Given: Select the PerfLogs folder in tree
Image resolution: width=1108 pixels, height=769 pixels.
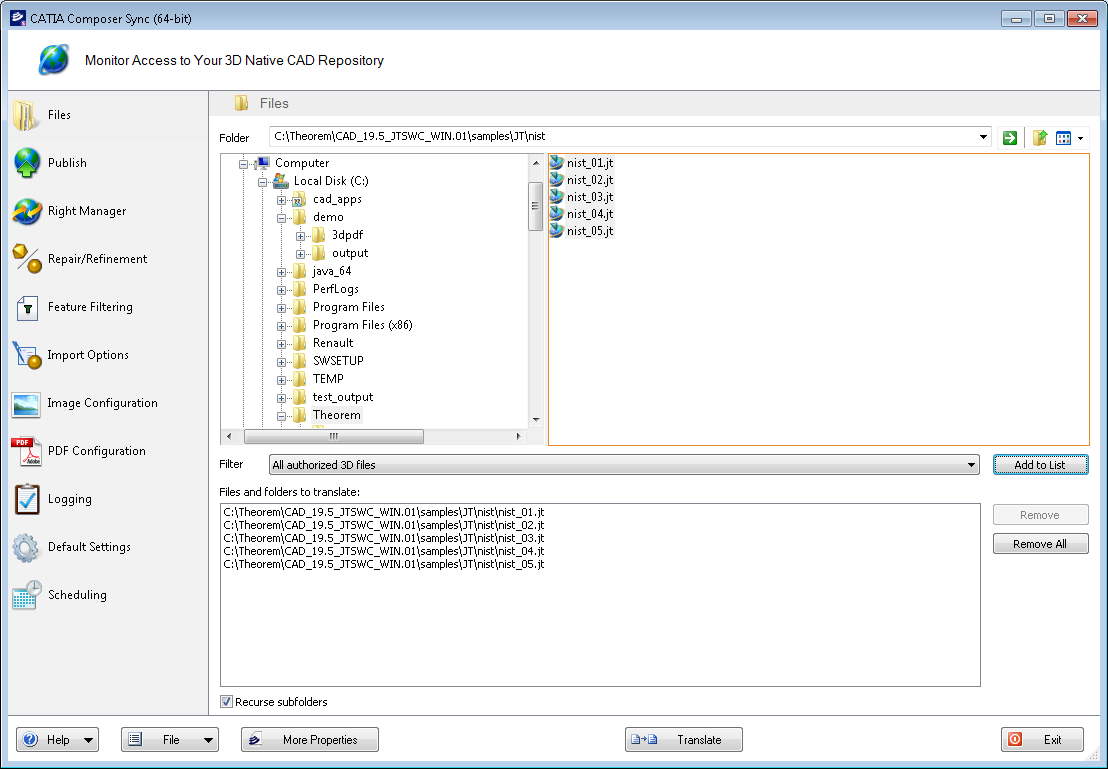Looking at the screenshot, I should point(336,289).
